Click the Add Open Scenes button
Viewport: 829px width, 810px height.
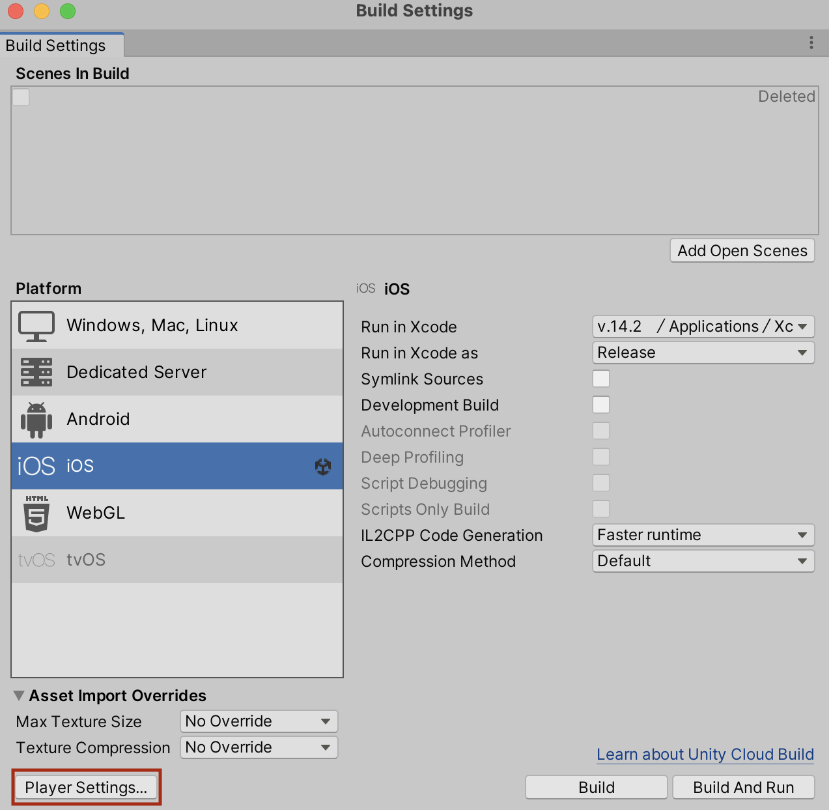coord(742,251)
